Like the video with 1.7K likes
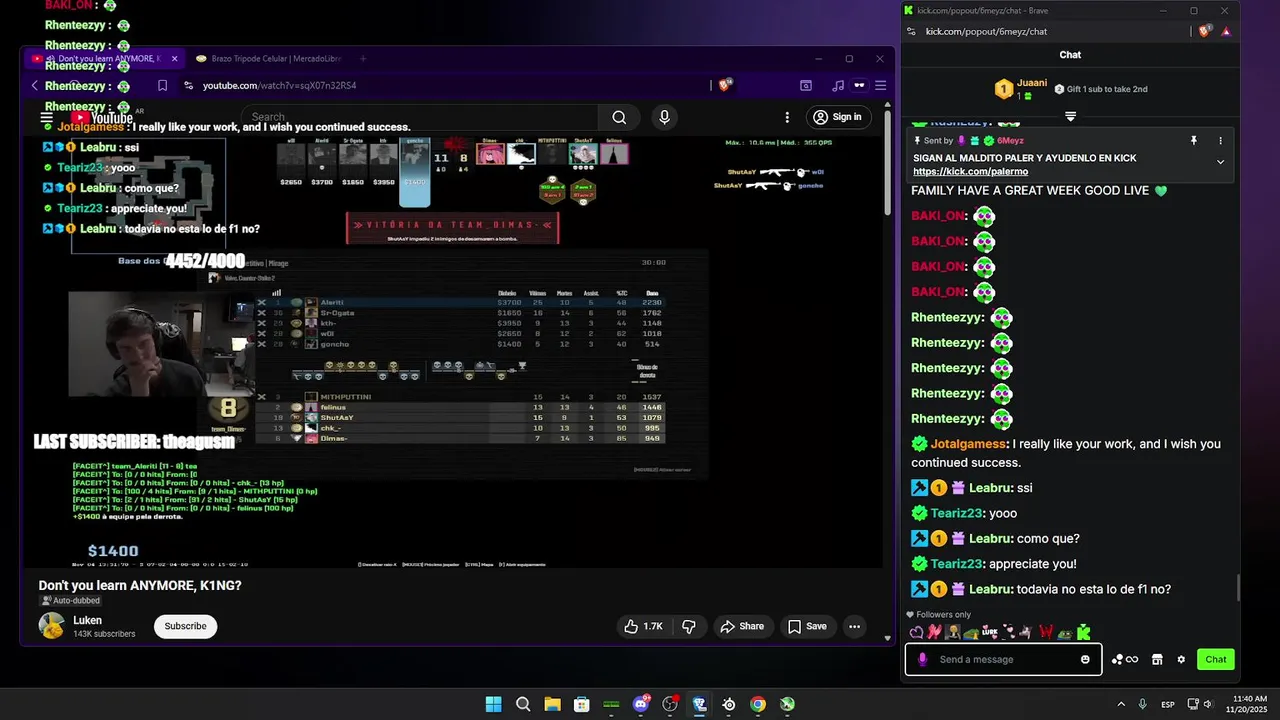The image size is (1280, 720). point(643,626)
